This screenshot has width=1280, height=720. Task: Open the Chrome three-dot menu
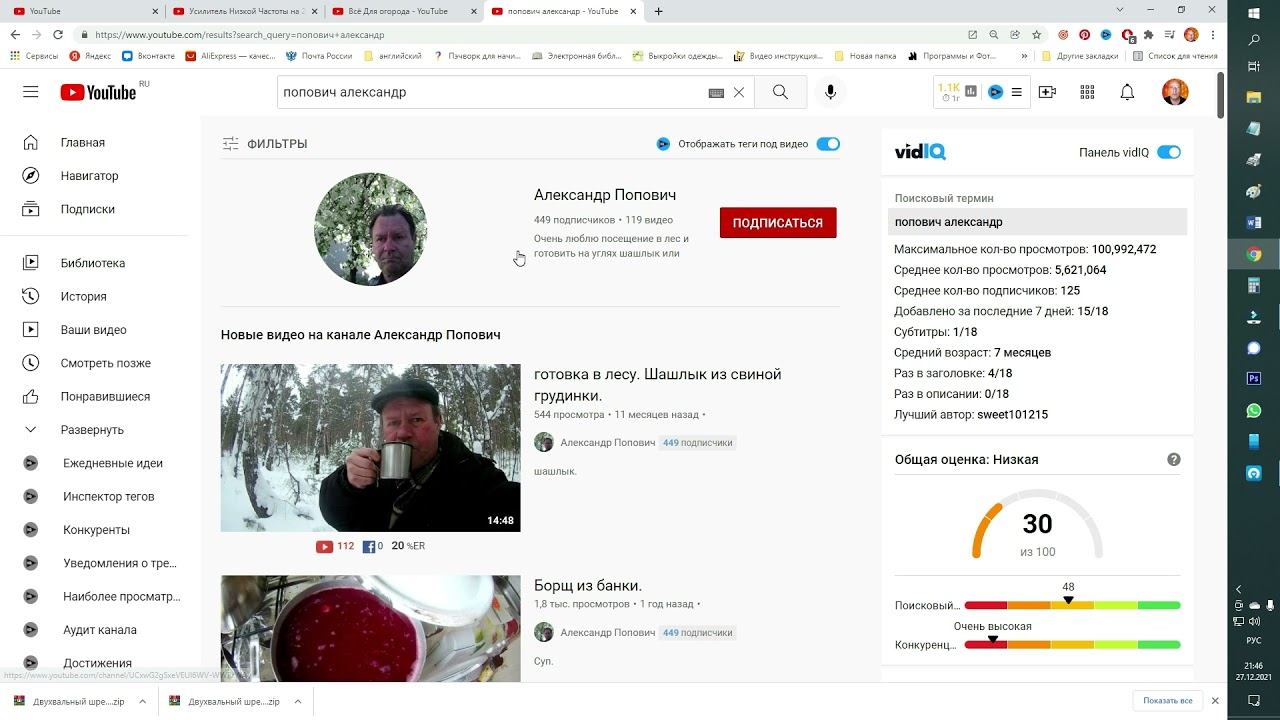point(1213,34)
